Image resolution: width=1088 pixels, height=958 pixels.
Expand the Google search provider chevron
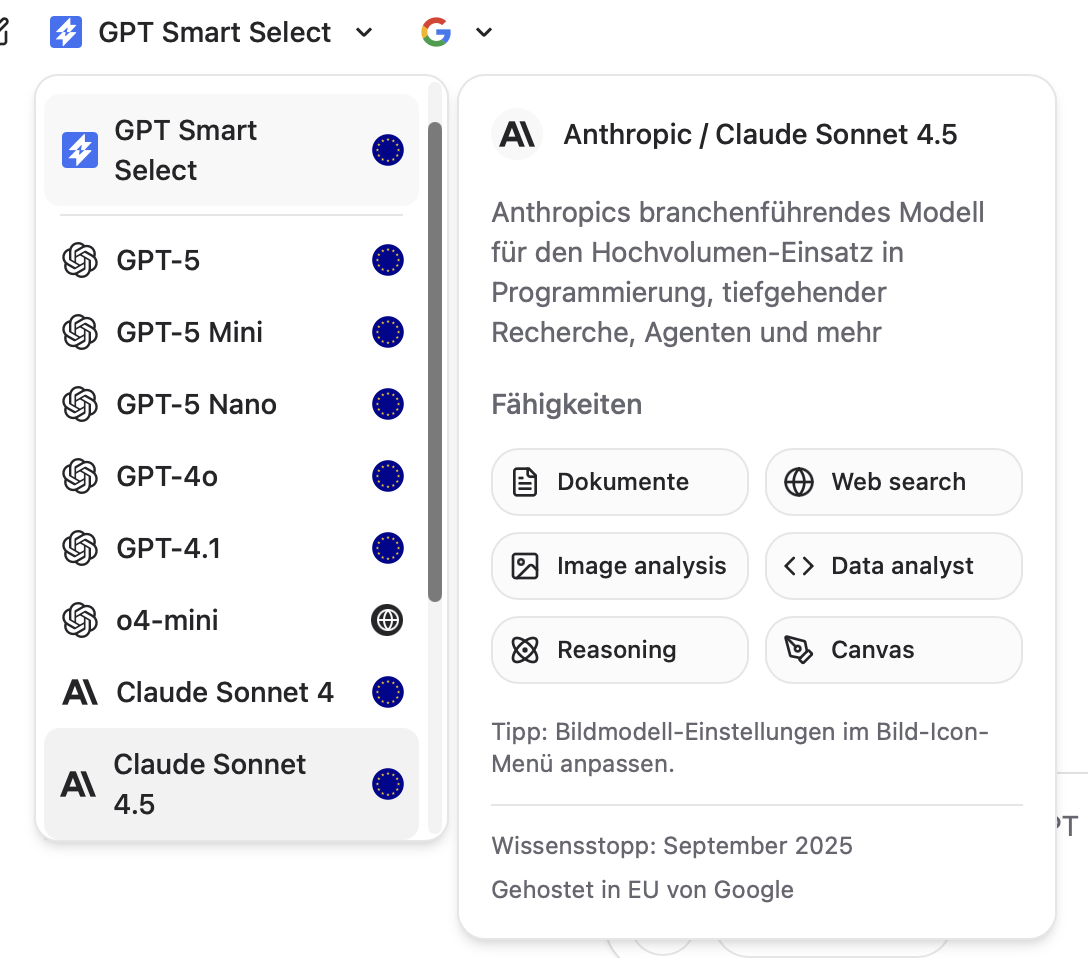click(484, 32)
